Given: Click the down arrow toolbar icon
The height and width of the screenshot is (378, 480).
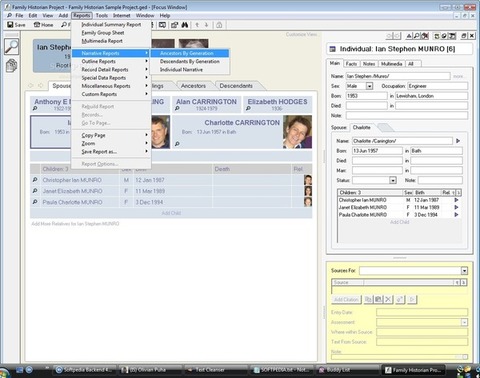Looking at the screenshot, I should point(206,25).
